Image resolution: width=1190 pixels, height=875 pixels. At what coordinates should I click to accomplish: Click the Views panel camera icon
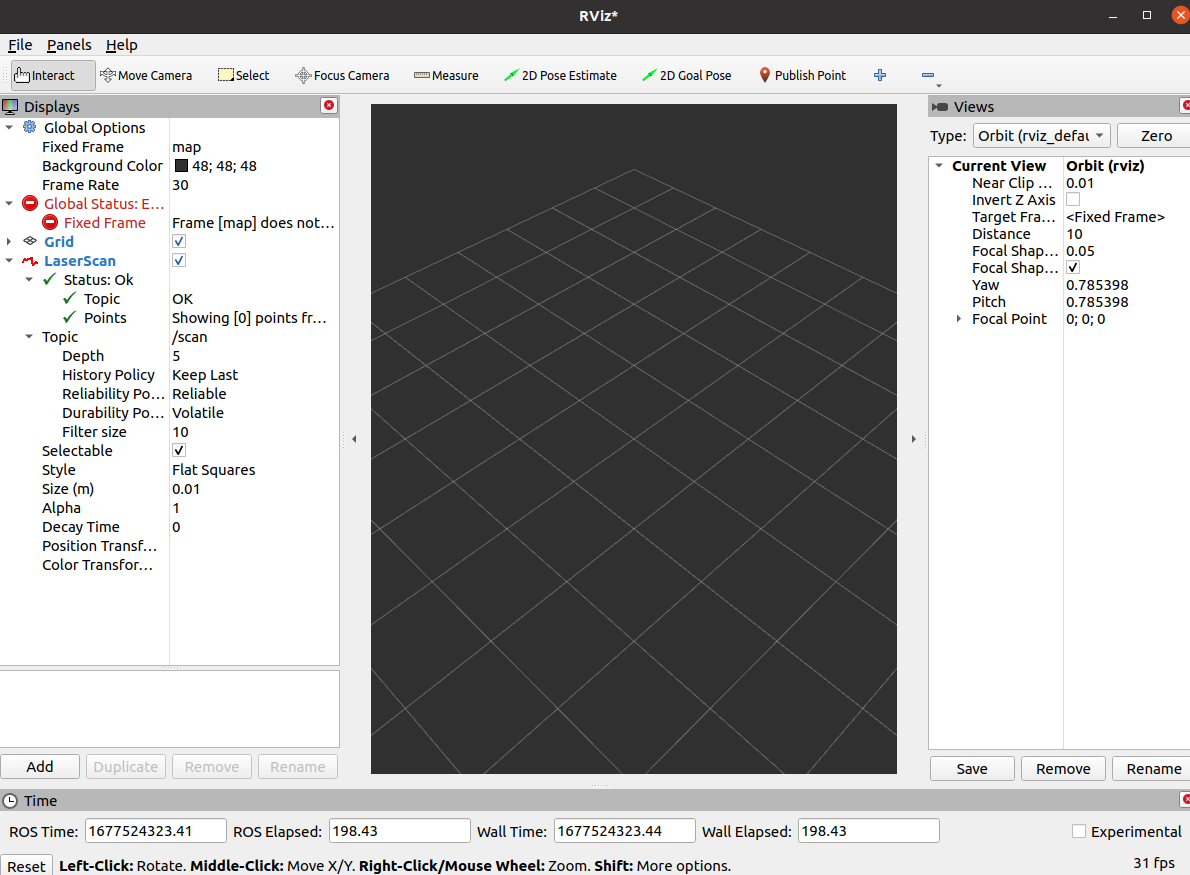pyautogui.click(x=940, y=107)
